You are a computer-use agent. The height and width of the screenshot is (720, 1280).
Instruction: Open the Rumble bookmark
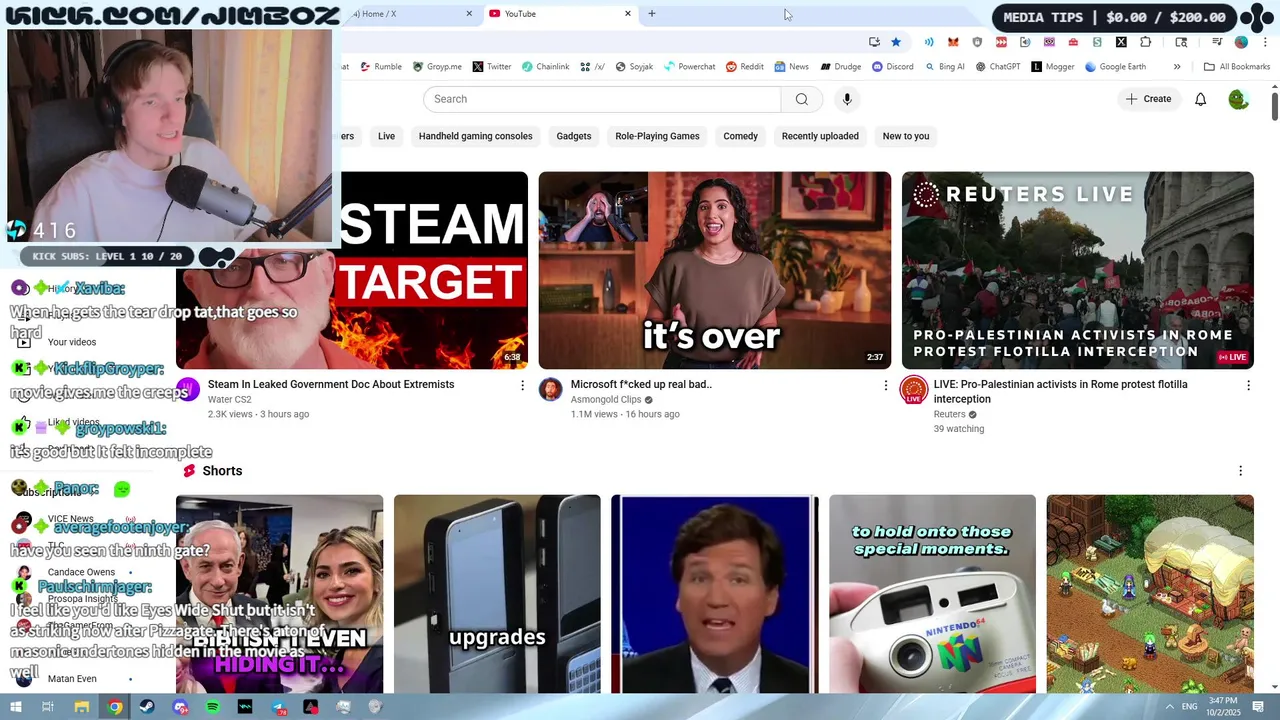380,67
